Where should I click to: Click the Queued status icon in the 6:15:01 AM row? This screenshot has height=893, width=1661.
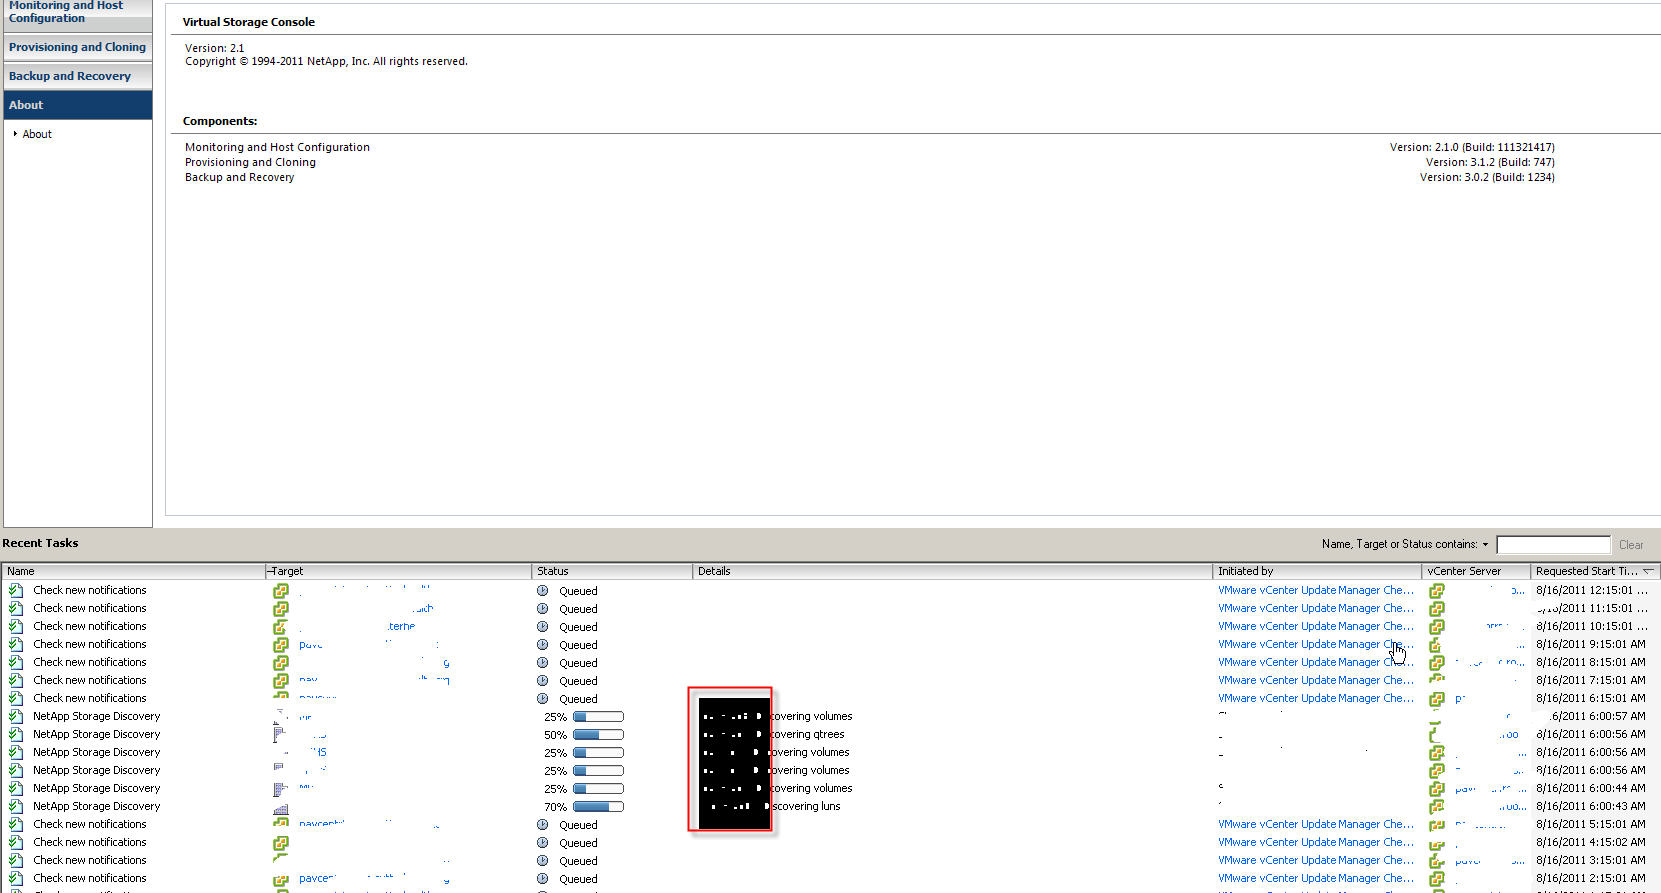click(x=543, y=699)
